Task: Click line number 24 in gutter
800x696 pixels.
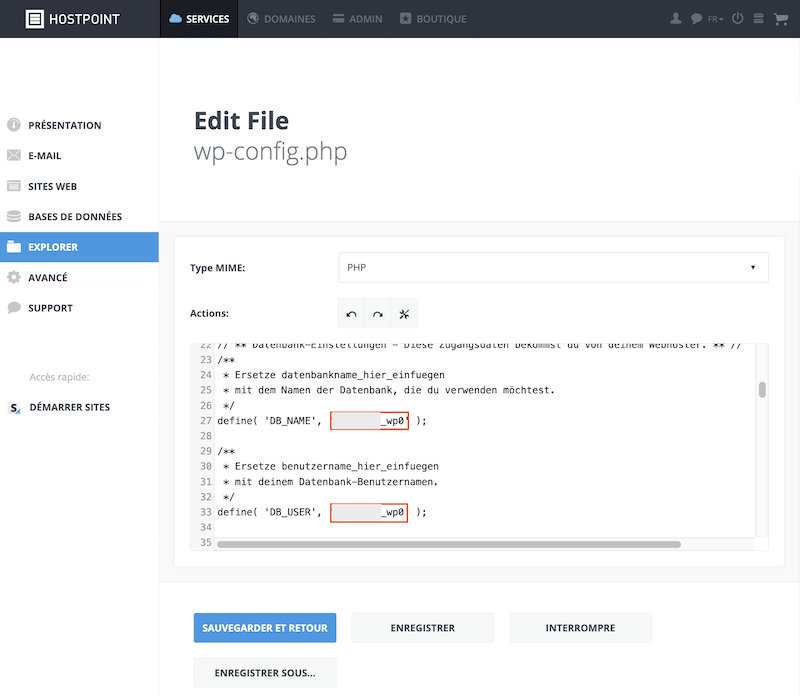Action: pyautogui.click(x=206, y=375)
